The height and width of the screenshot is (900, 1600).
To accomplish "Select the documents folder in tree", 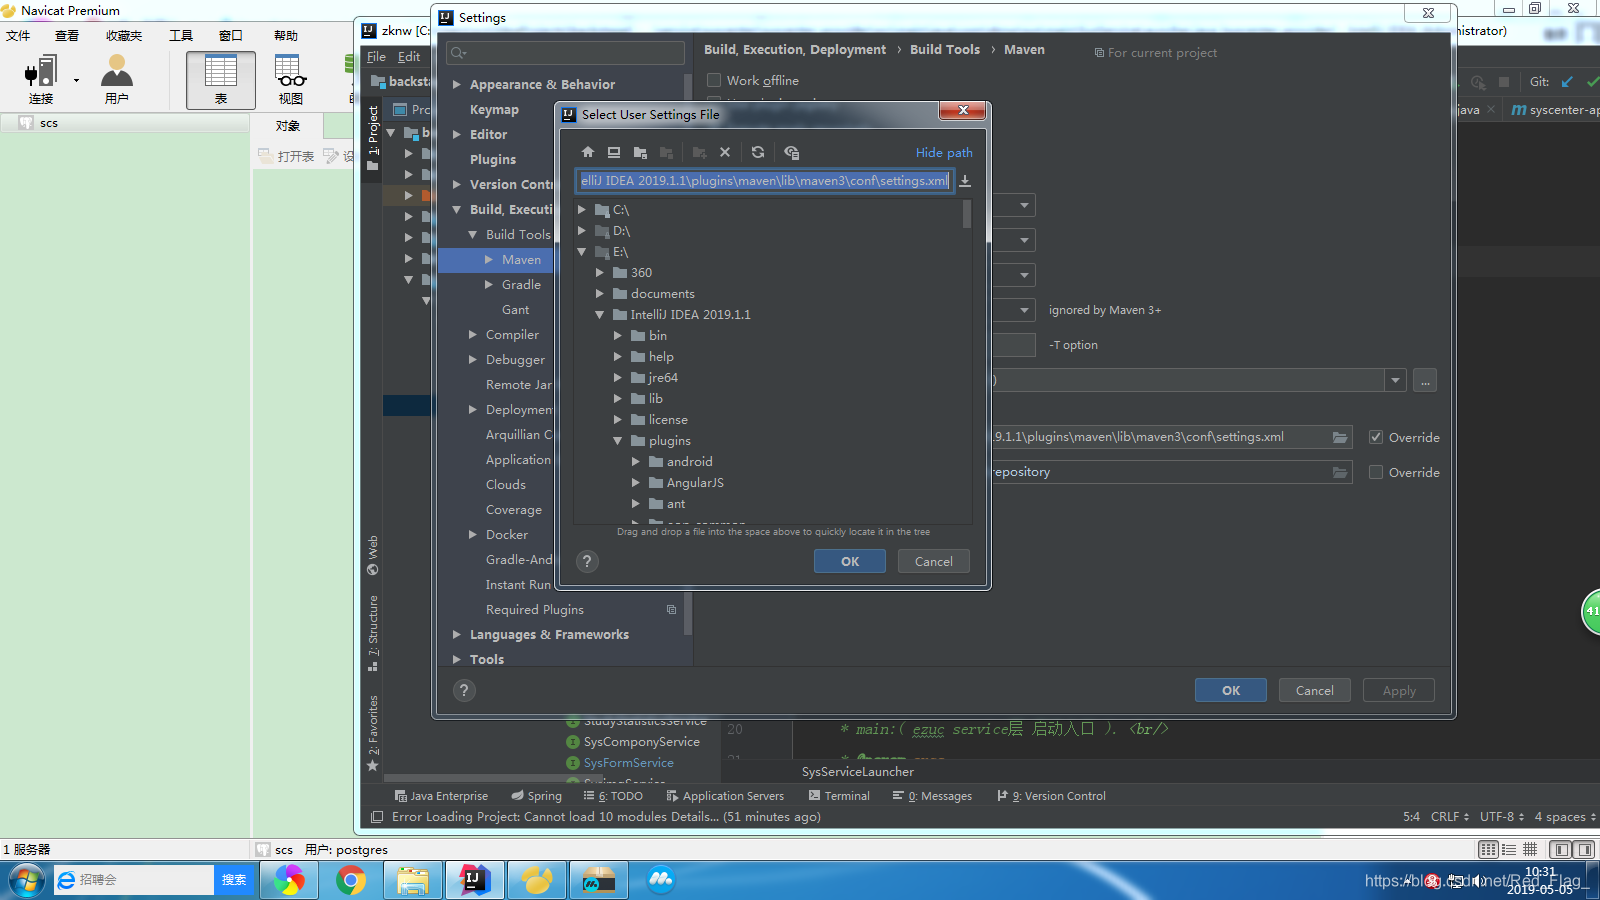I will tap(662, 294).
